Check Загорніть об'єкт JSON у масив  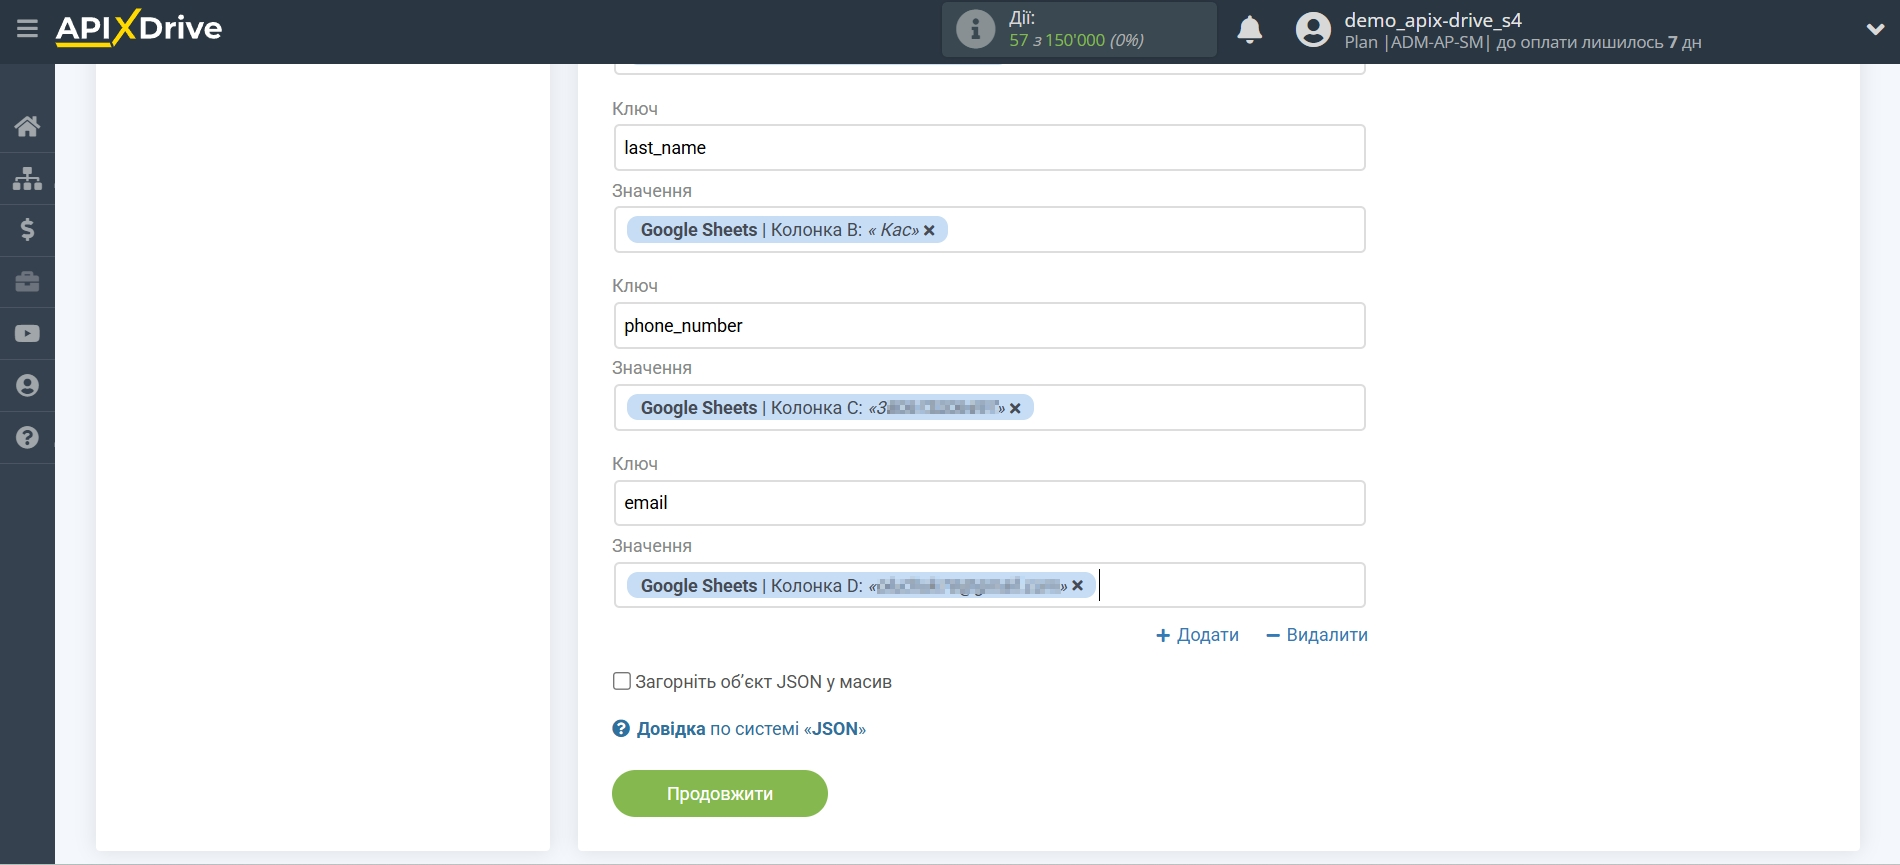[x=621, y=681]
